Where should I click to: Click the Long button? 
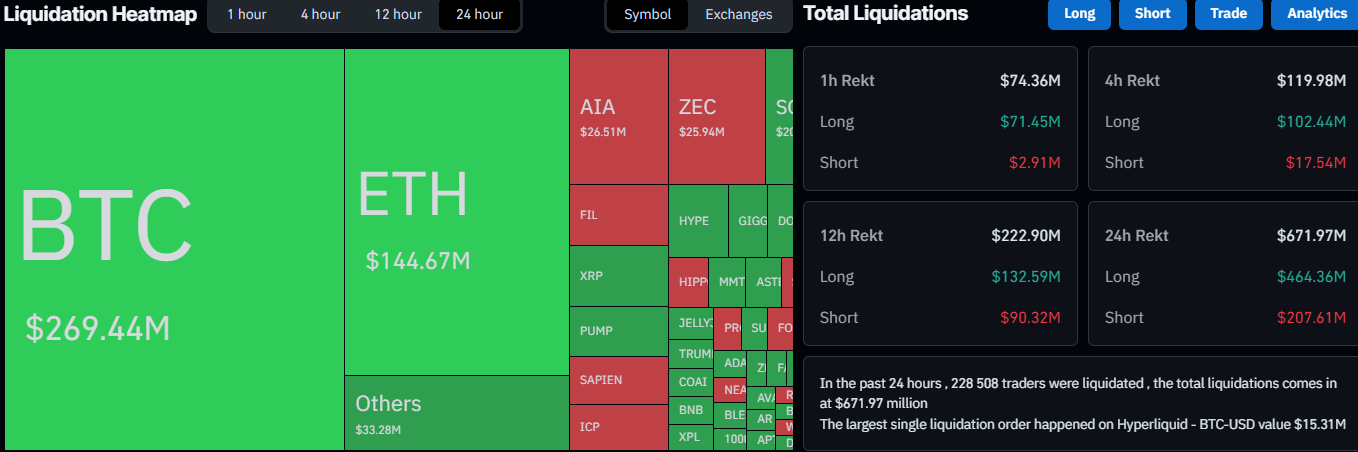[x=1079, y=14]
